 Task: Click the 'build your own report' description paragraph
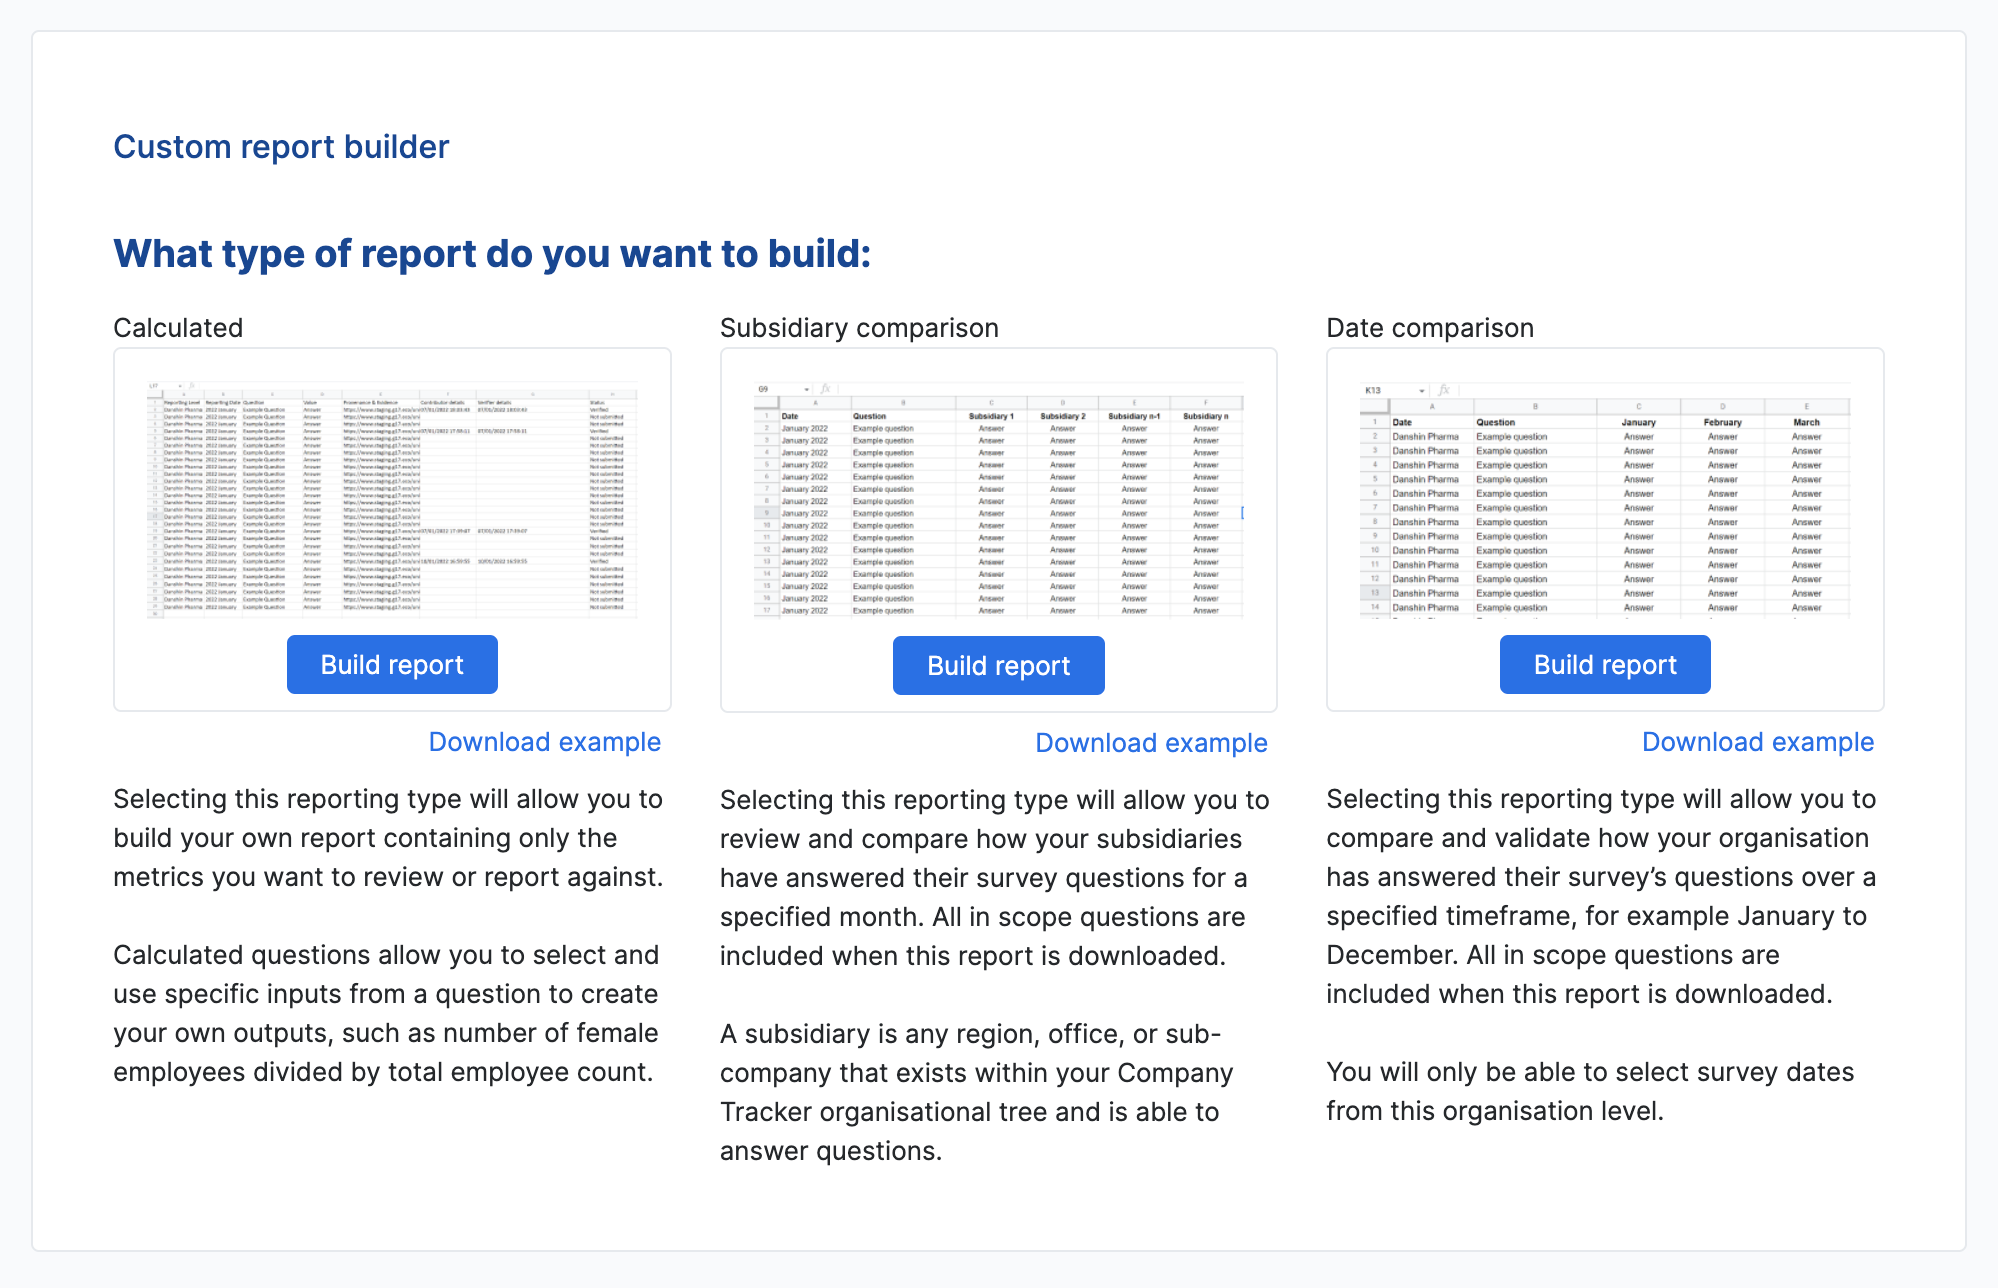[x=388, y=838]
